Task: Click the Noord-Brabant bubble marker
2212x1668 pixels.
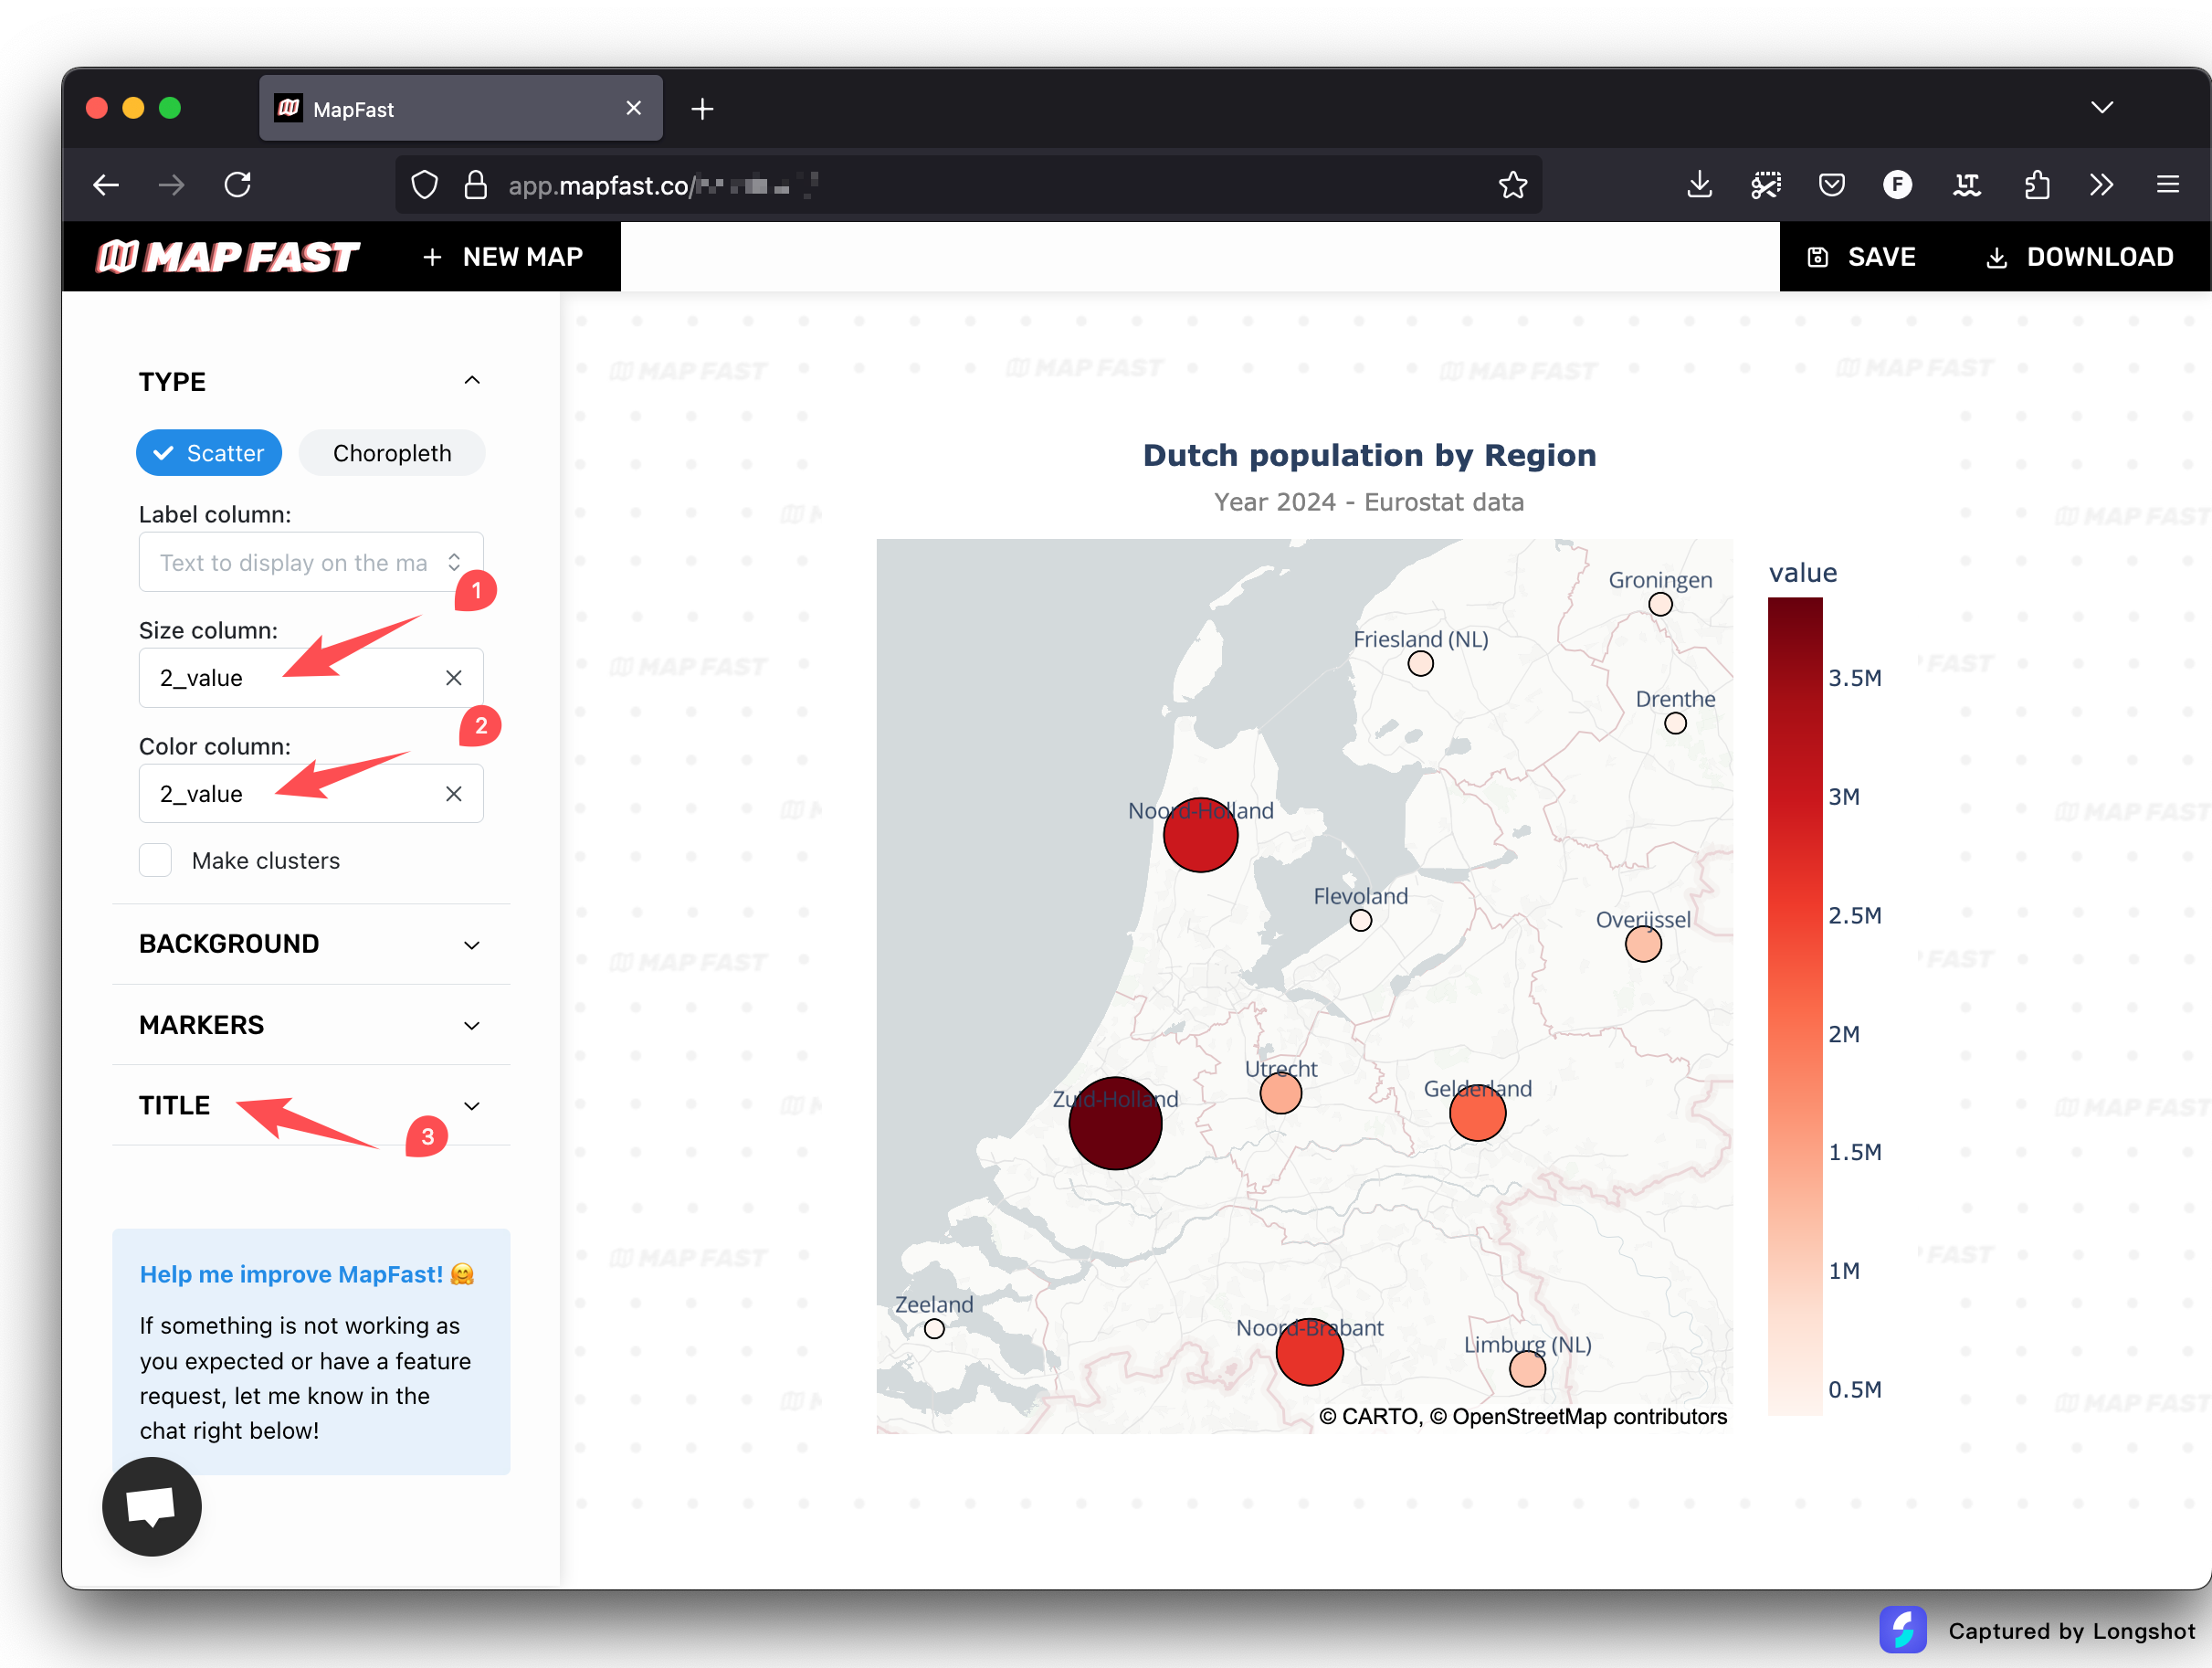Action: pos(1310,1352)
